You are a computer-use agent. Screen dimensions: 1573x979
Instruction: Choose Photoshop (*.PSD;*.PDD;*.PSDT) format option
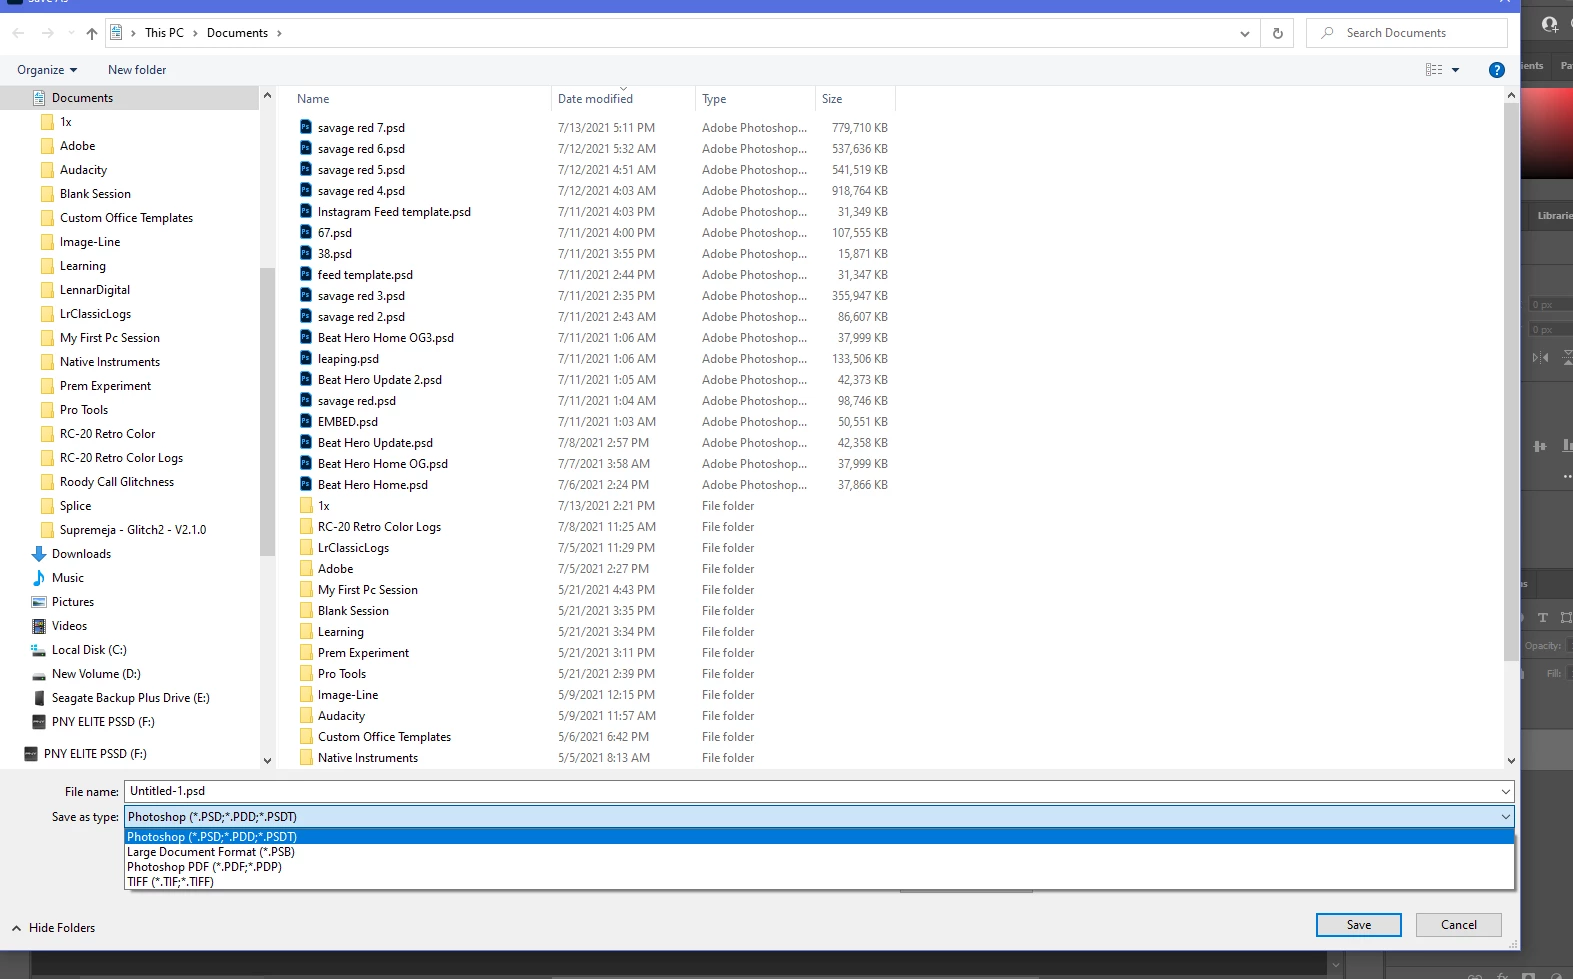pyautogui.click(x=819, y=837)
